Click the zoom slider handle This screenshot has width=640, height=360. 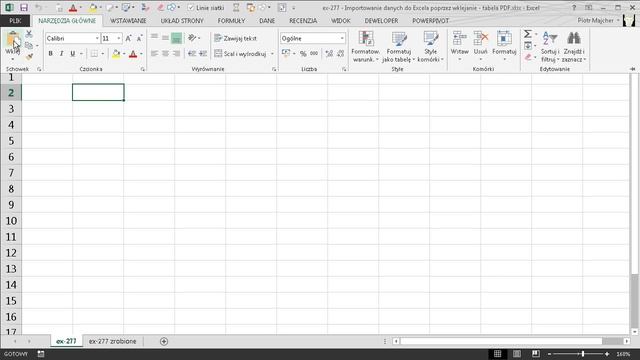tap(583, 354)
